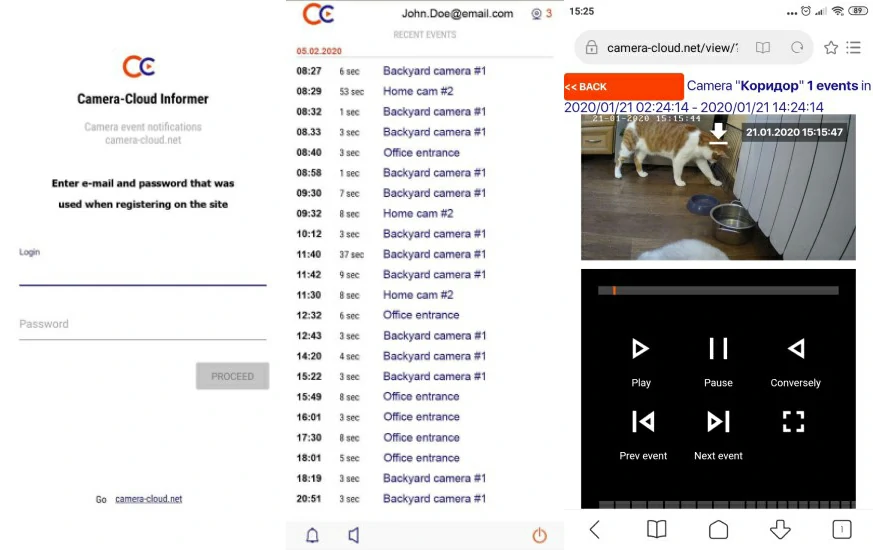Tap the open tabs counter icon

[x=842, y=529]
